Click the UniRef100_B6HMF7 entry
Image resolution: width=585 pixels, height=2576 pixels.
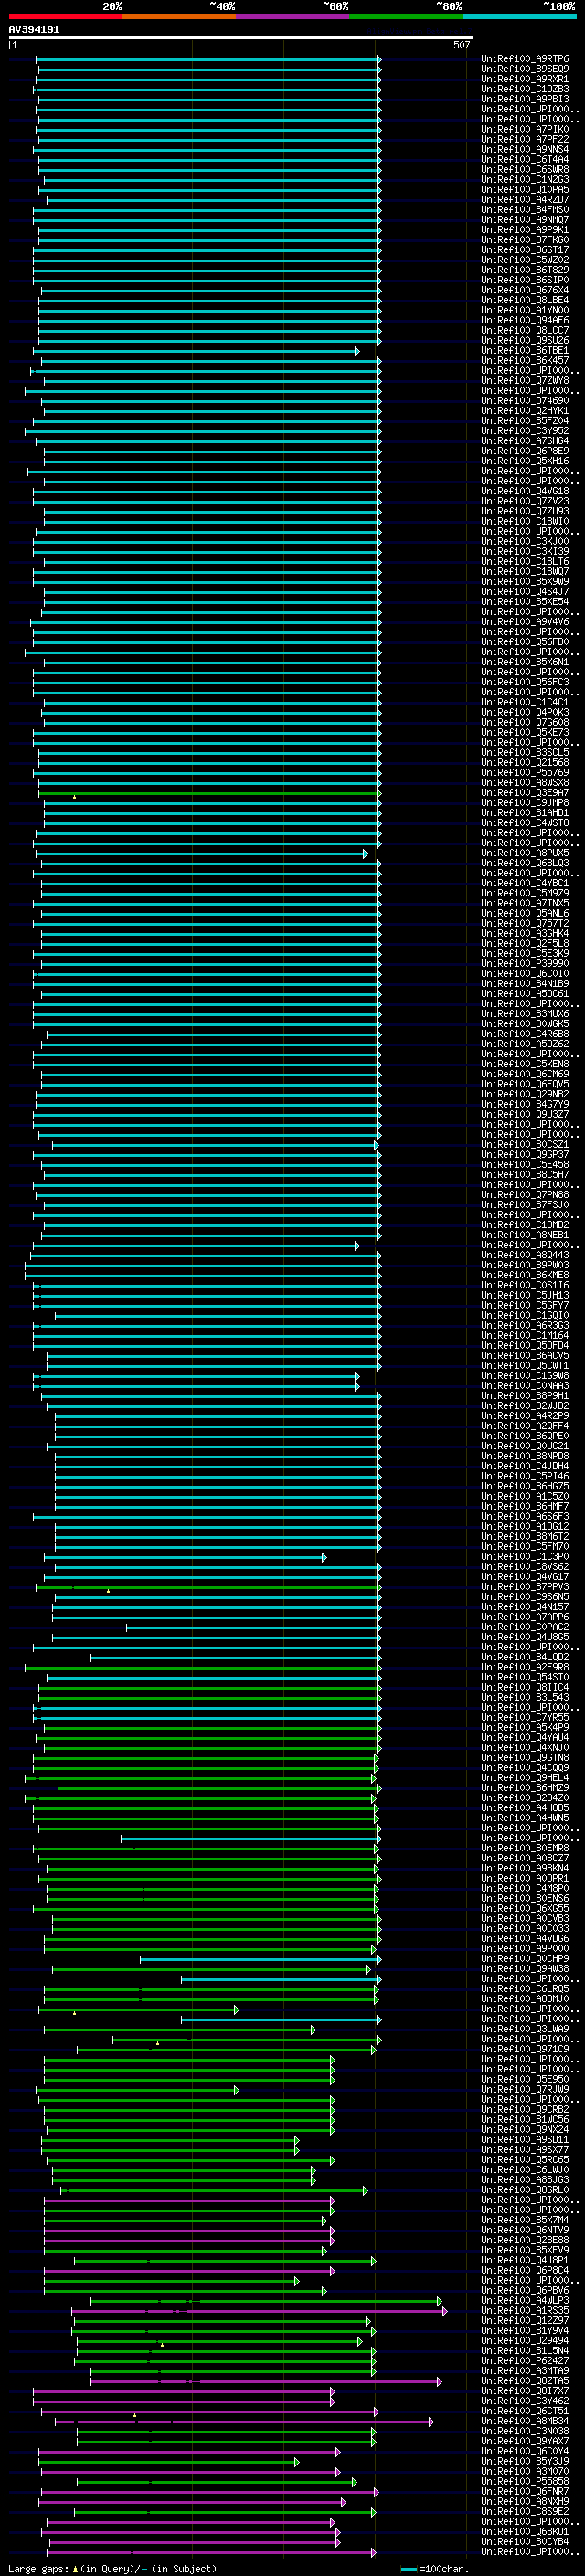(x=525, y=1506)
